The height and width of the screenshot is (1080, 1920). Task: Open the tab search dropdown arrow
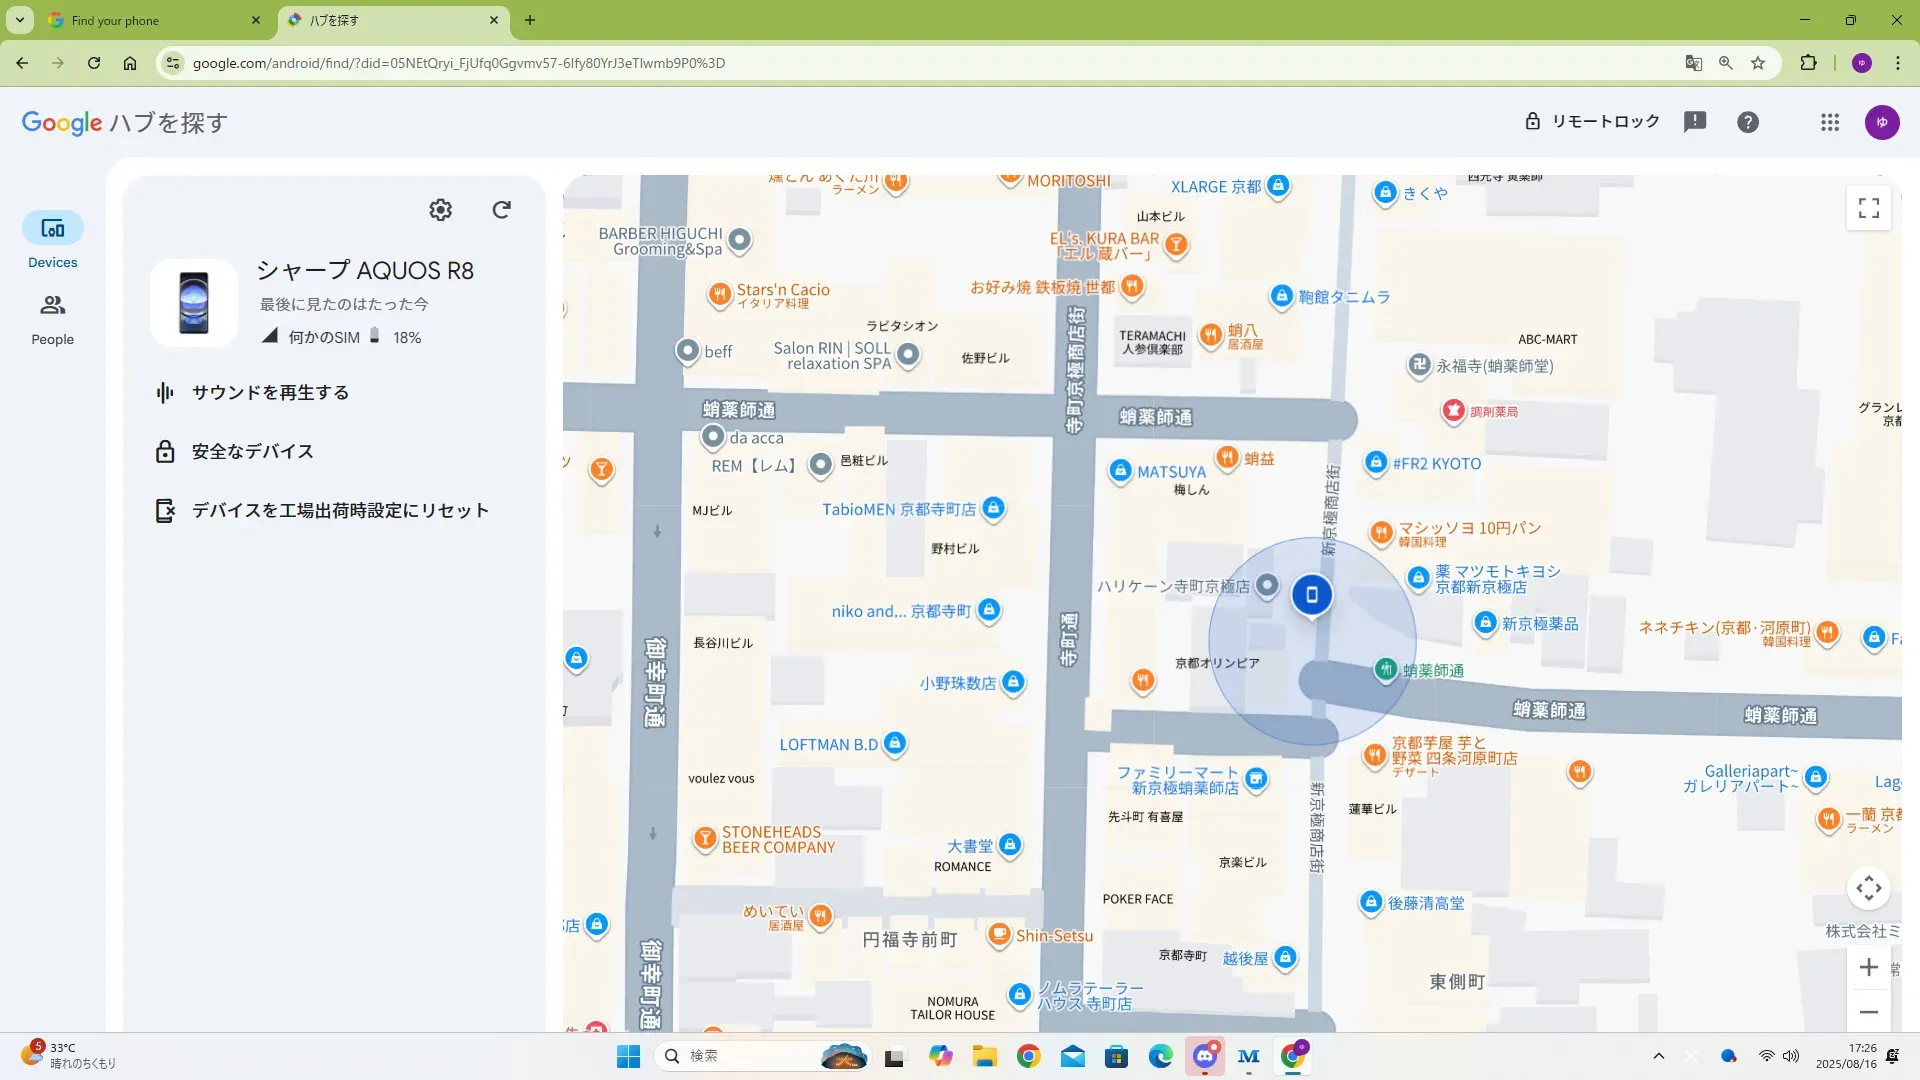pos(19,20)
